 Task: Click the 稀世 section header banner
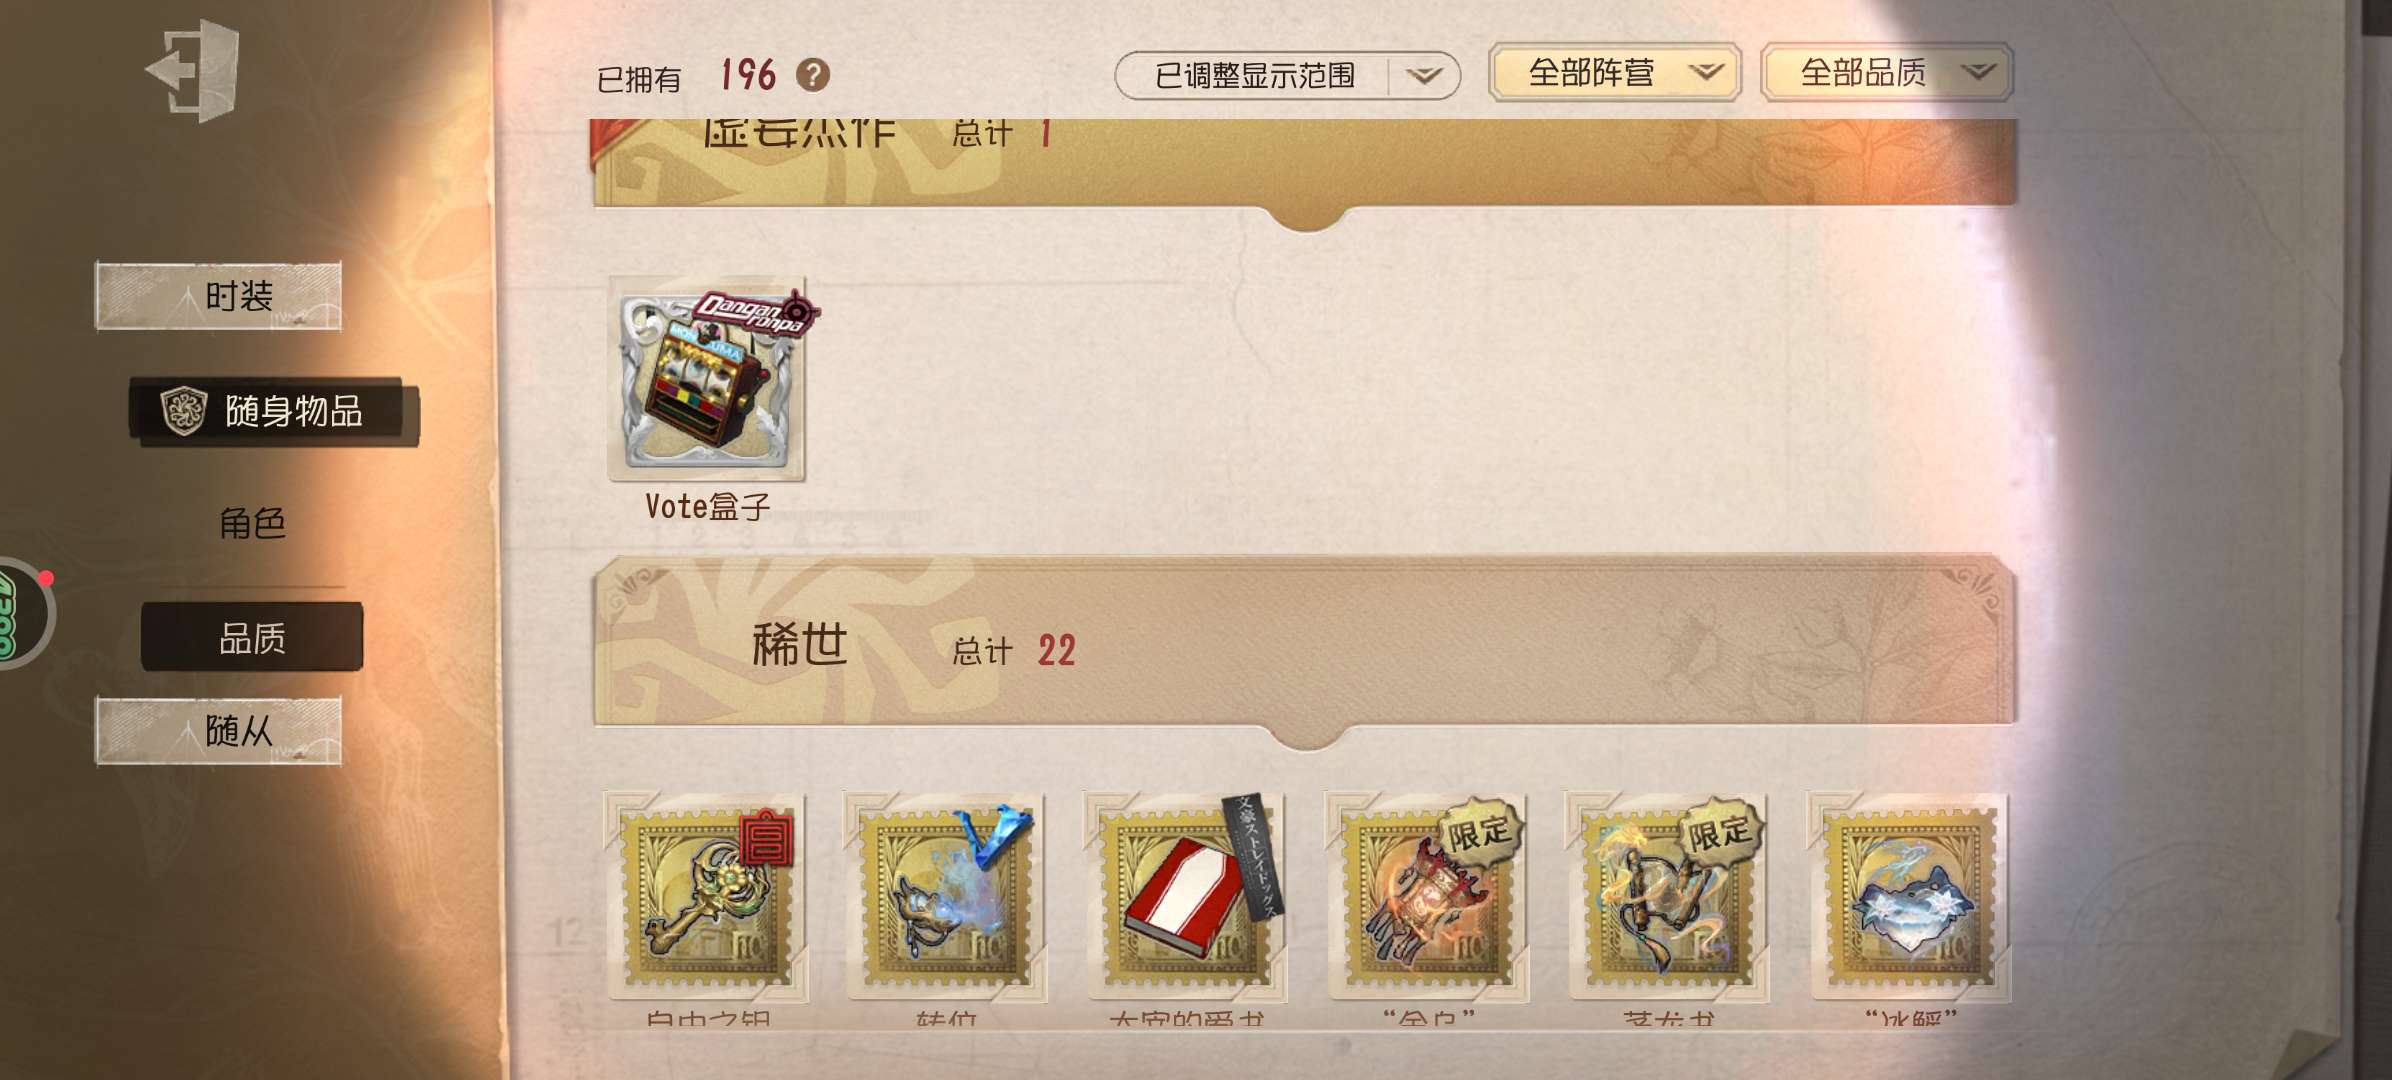coord(1305,642)
